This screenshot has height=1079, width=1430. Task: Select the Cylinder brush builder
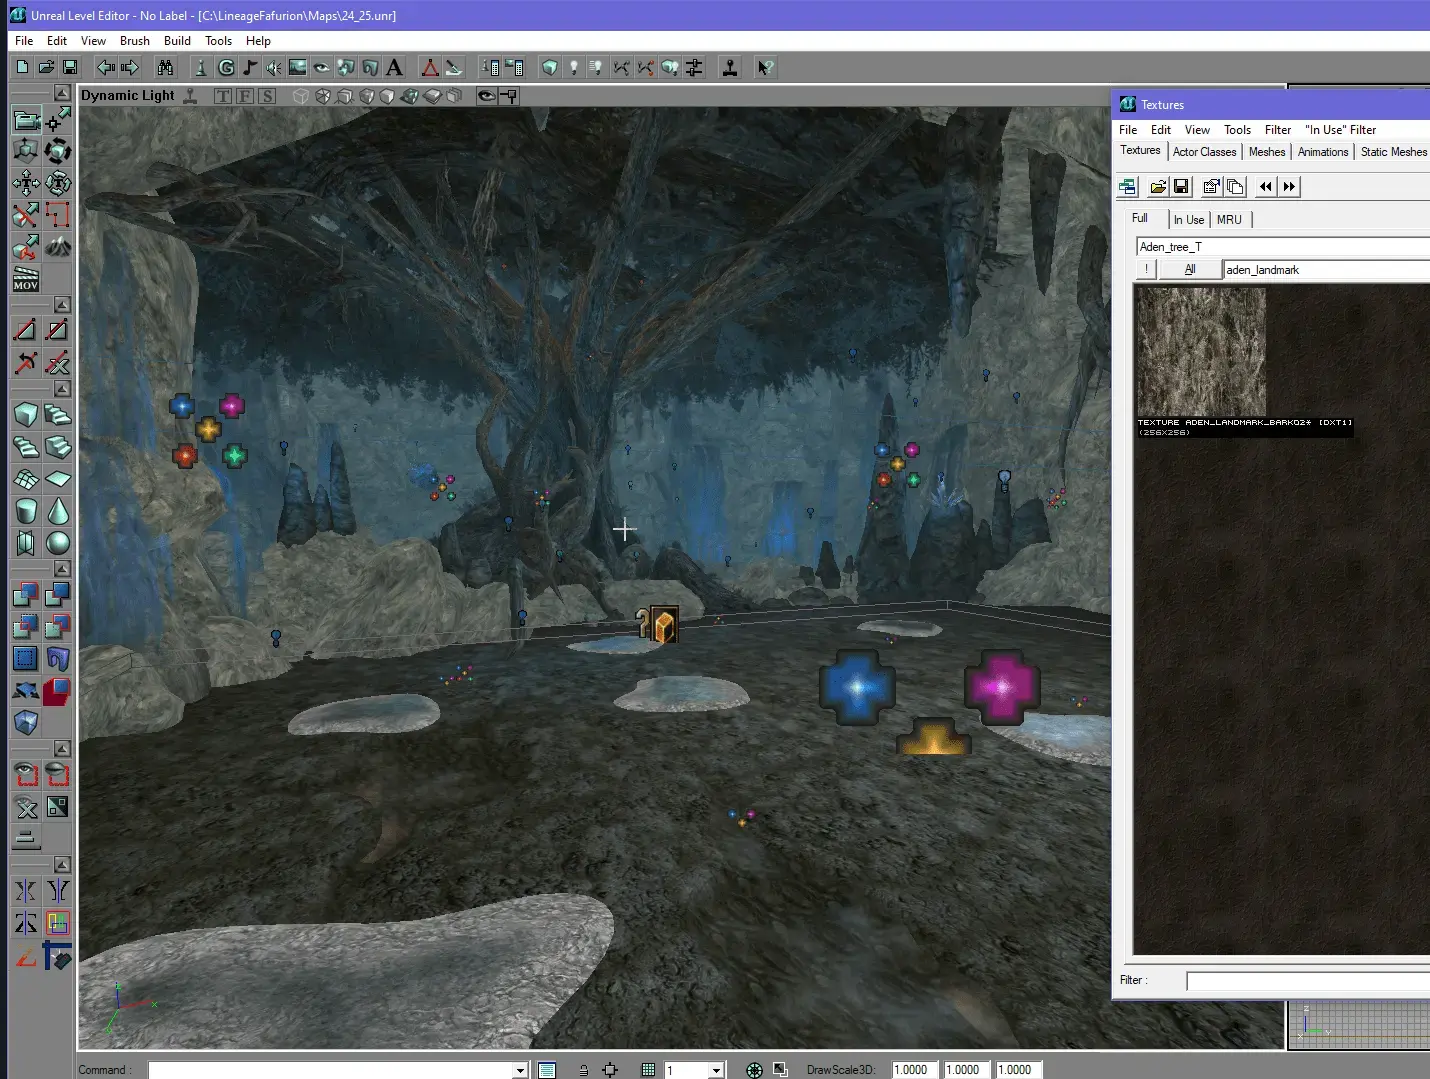coord(26,511)
